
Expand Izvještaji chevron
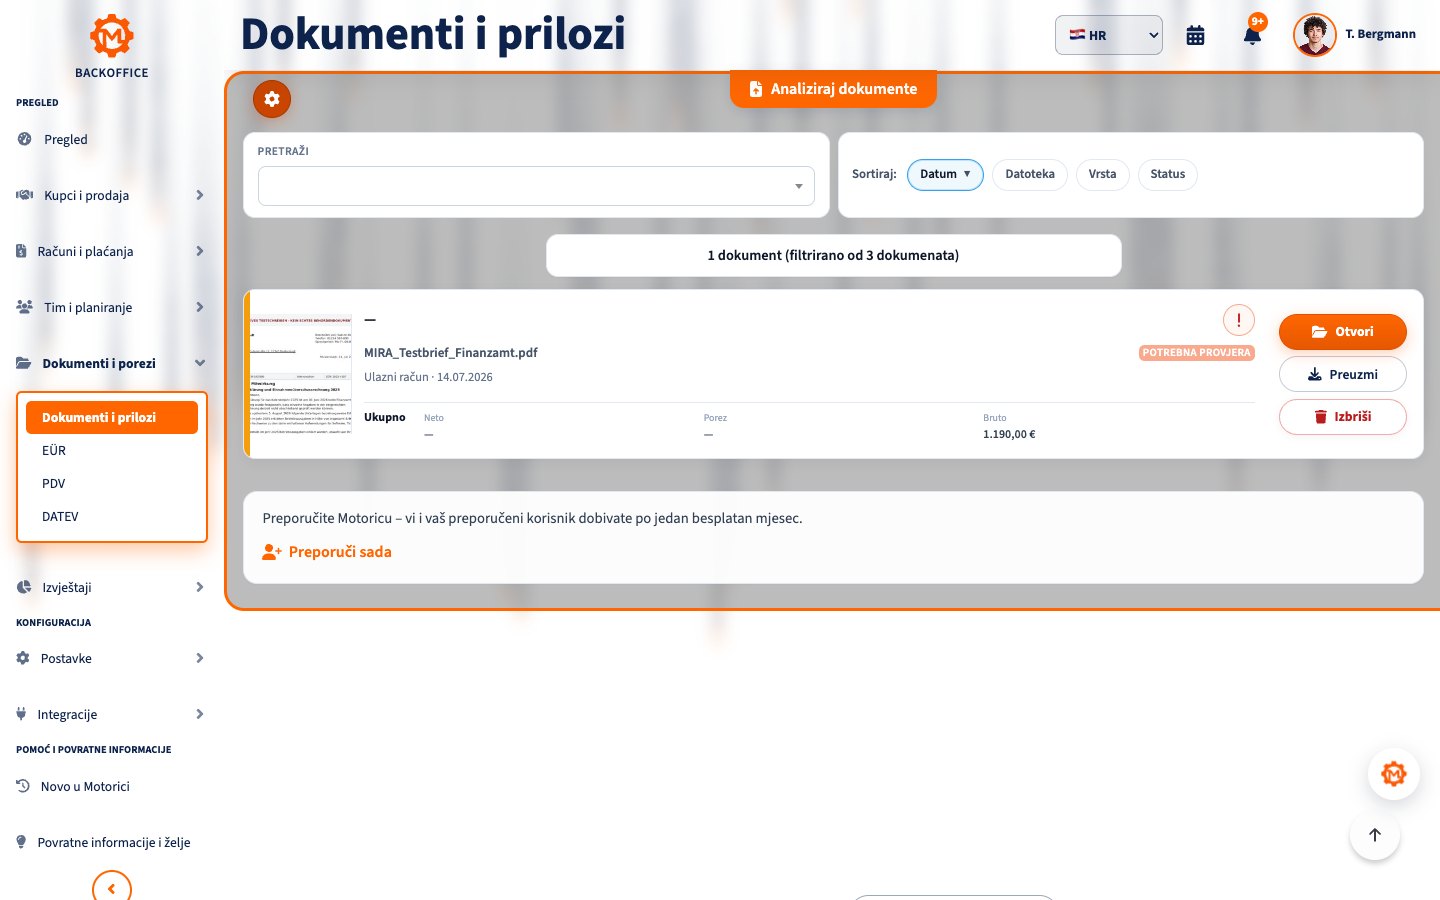[x=200, y=587]
